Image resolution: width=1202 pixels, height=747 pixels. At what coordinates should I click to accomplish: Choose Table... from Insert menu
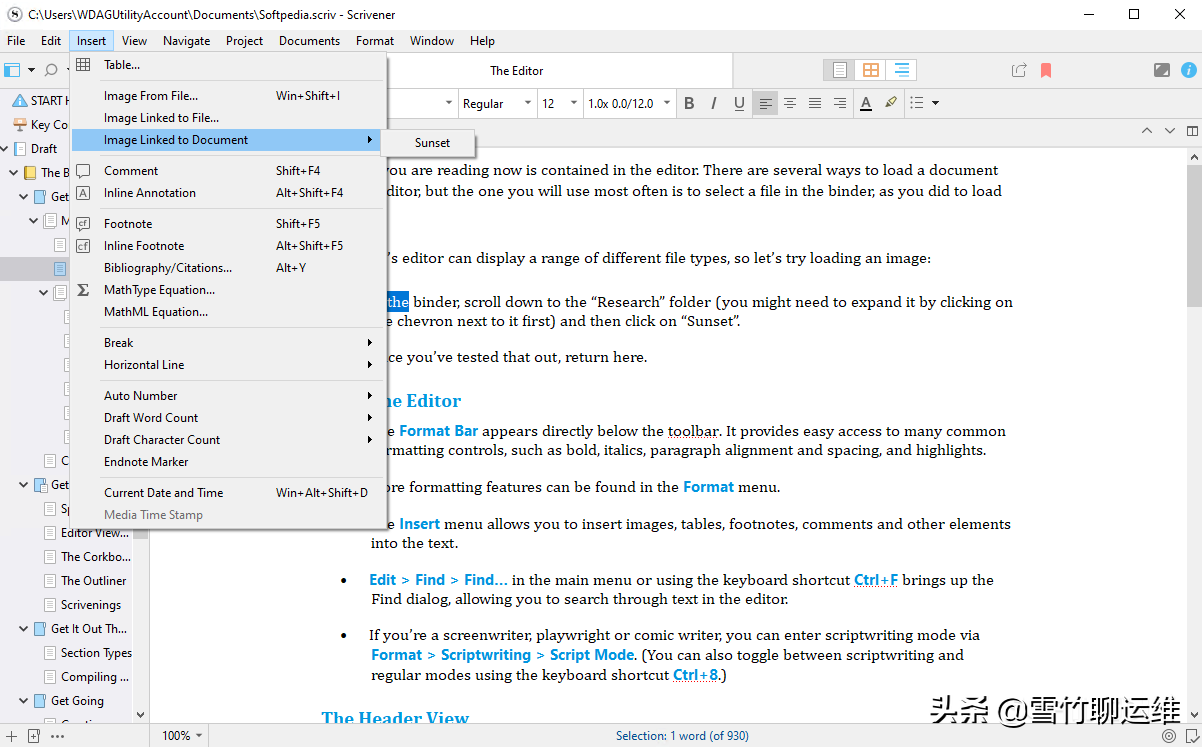click(x=229, y=65)
